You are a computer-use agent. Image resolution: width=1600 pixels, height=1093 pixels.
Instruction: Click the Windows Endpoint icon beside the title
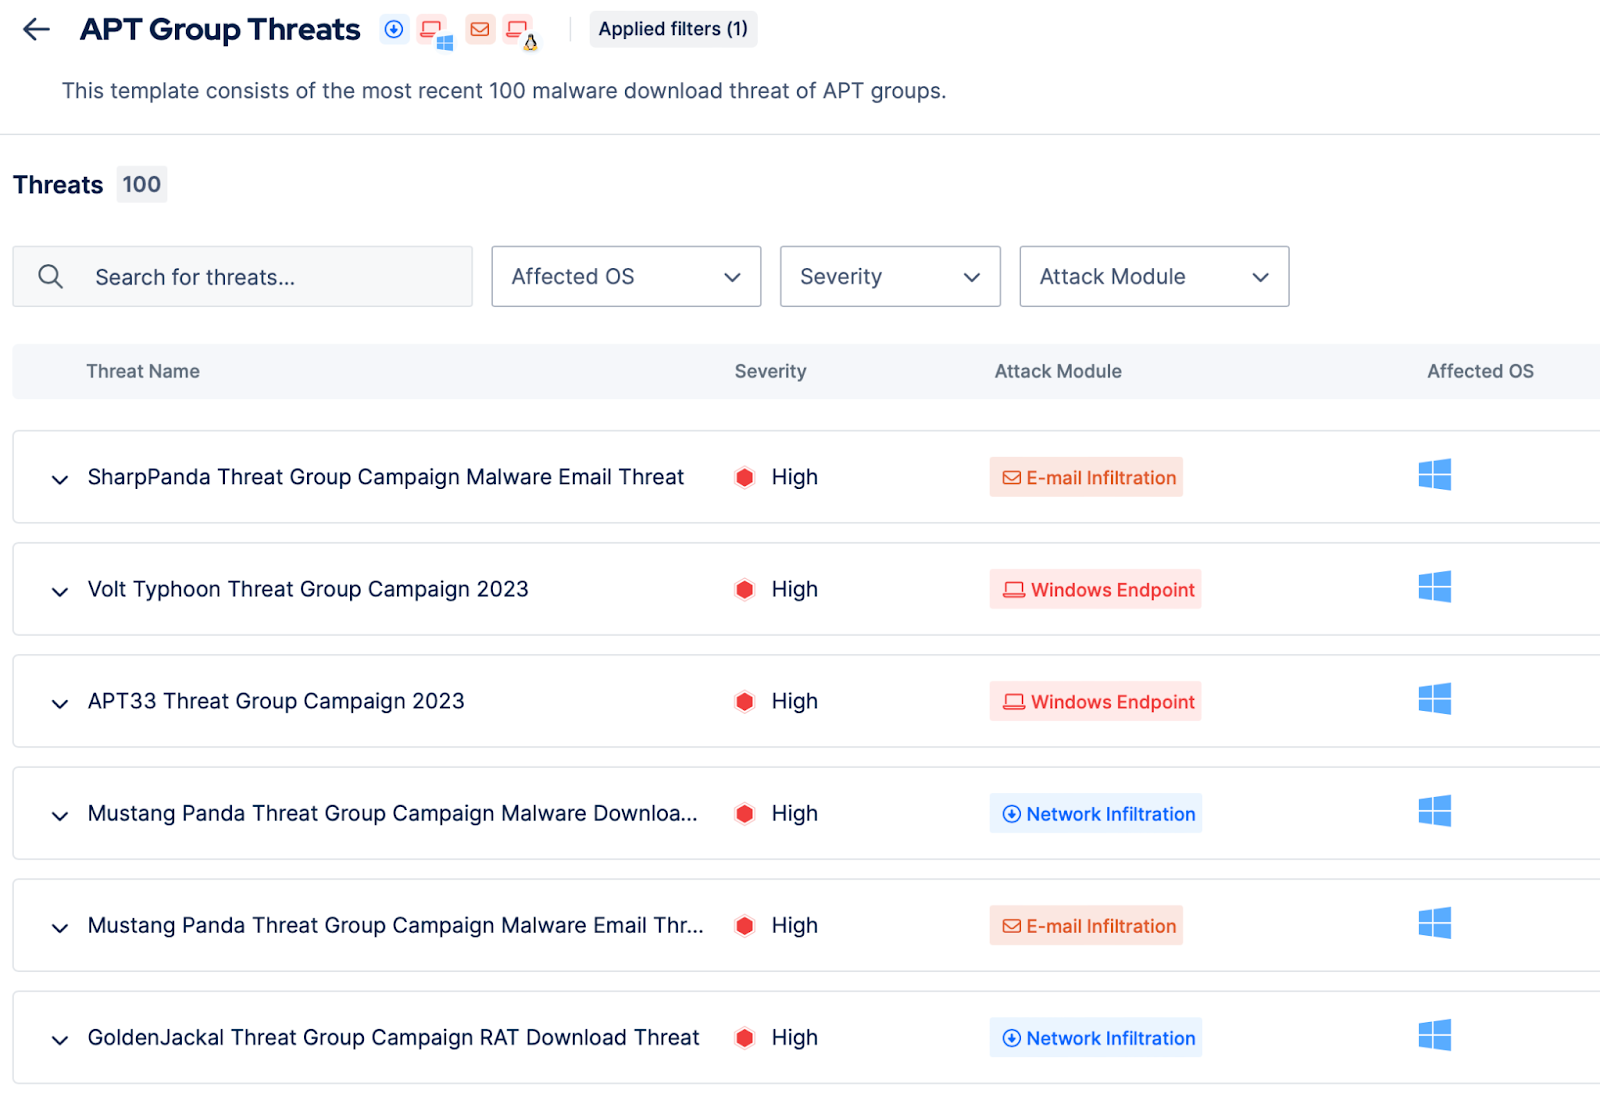(x=435, y=31)
